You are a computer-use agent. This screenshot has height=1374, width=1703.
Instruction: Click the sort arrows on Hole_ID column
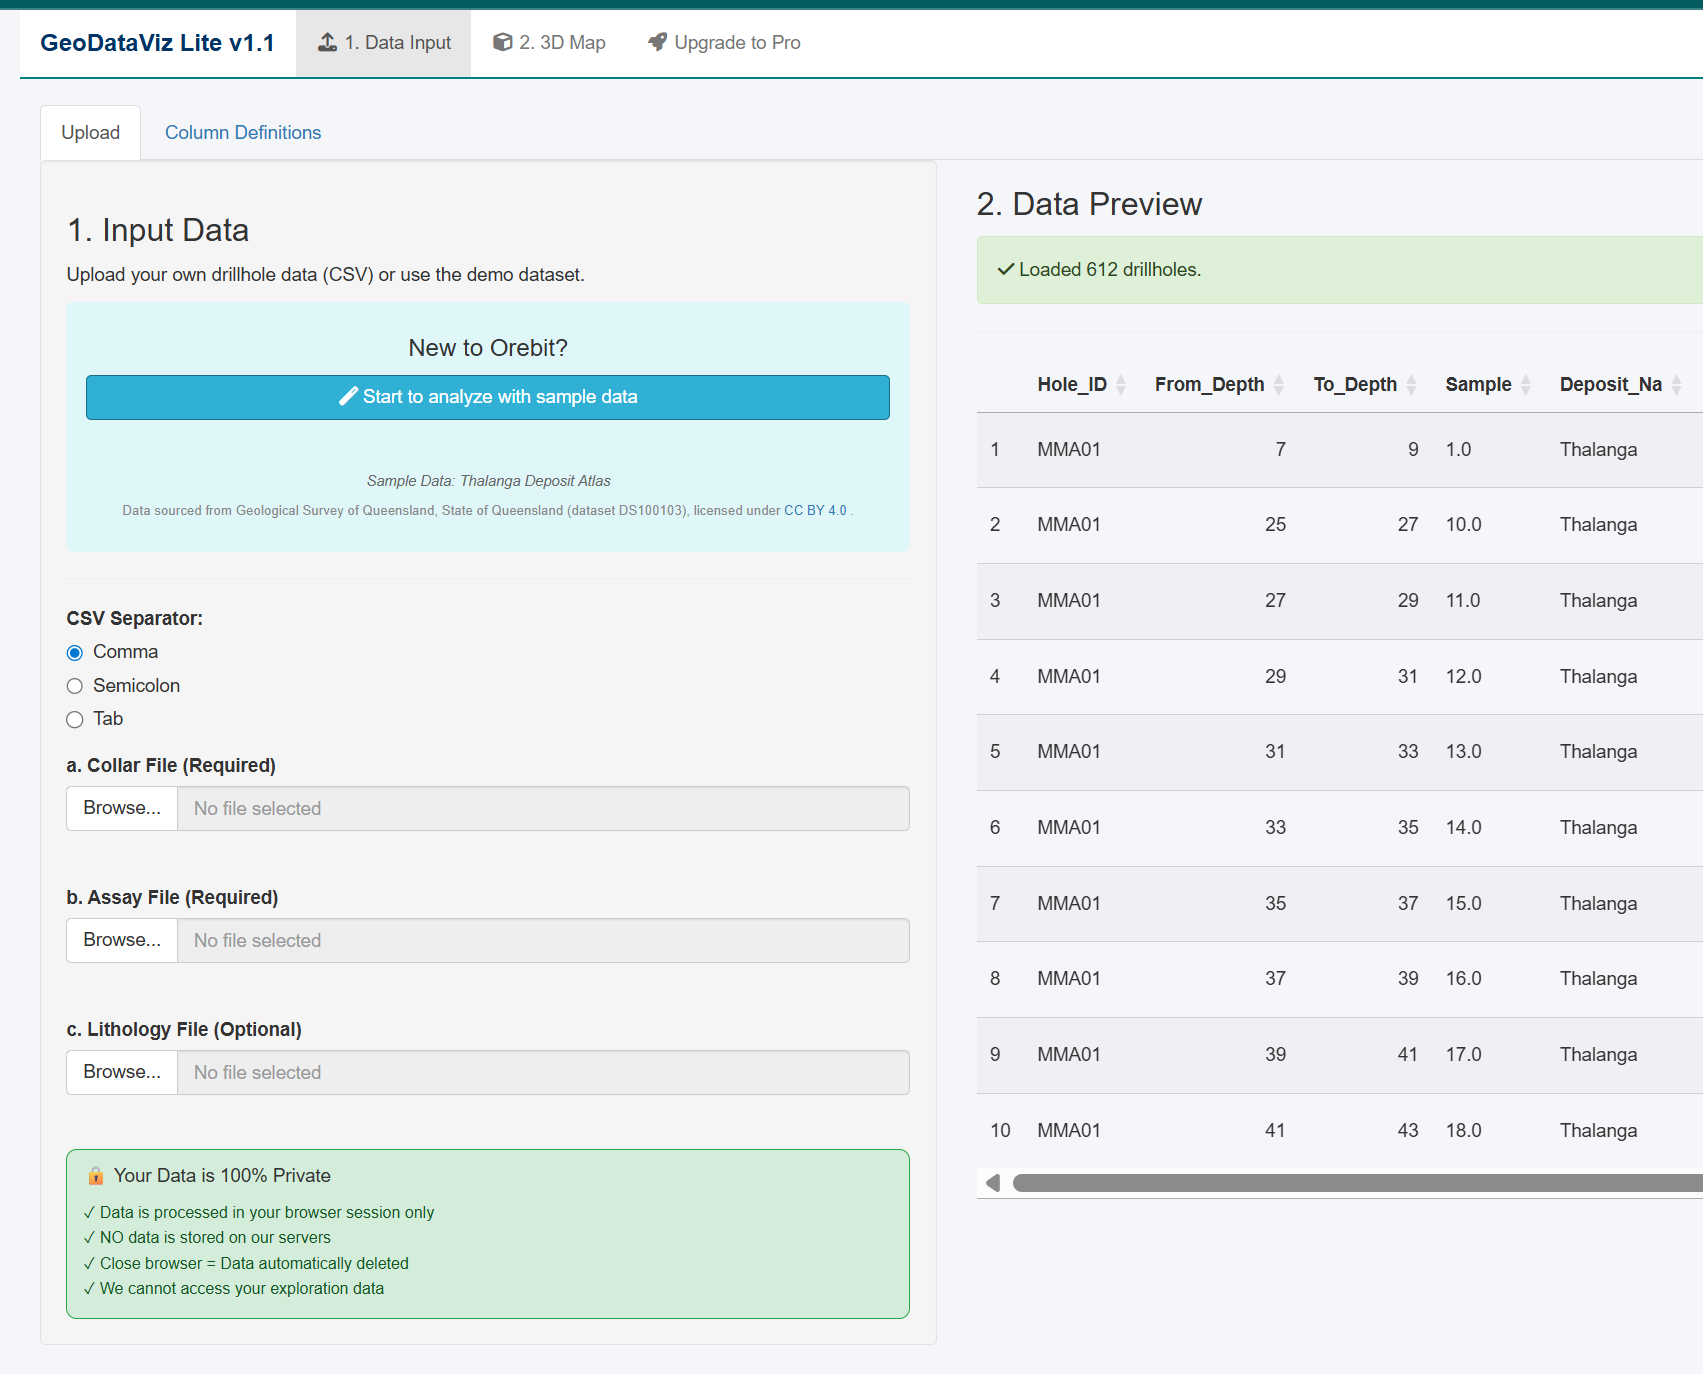pos(1121,384)
